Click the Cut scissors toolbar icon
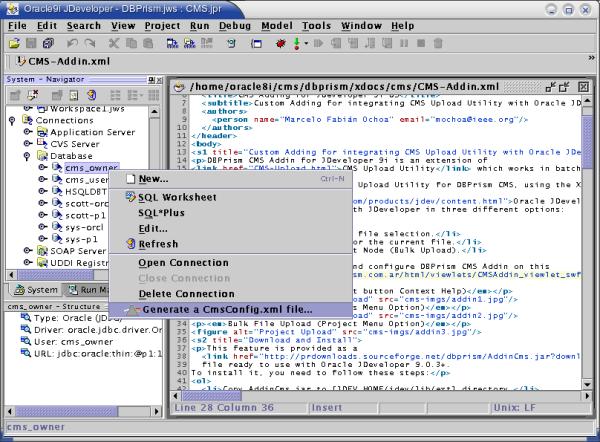 (114, 43)
